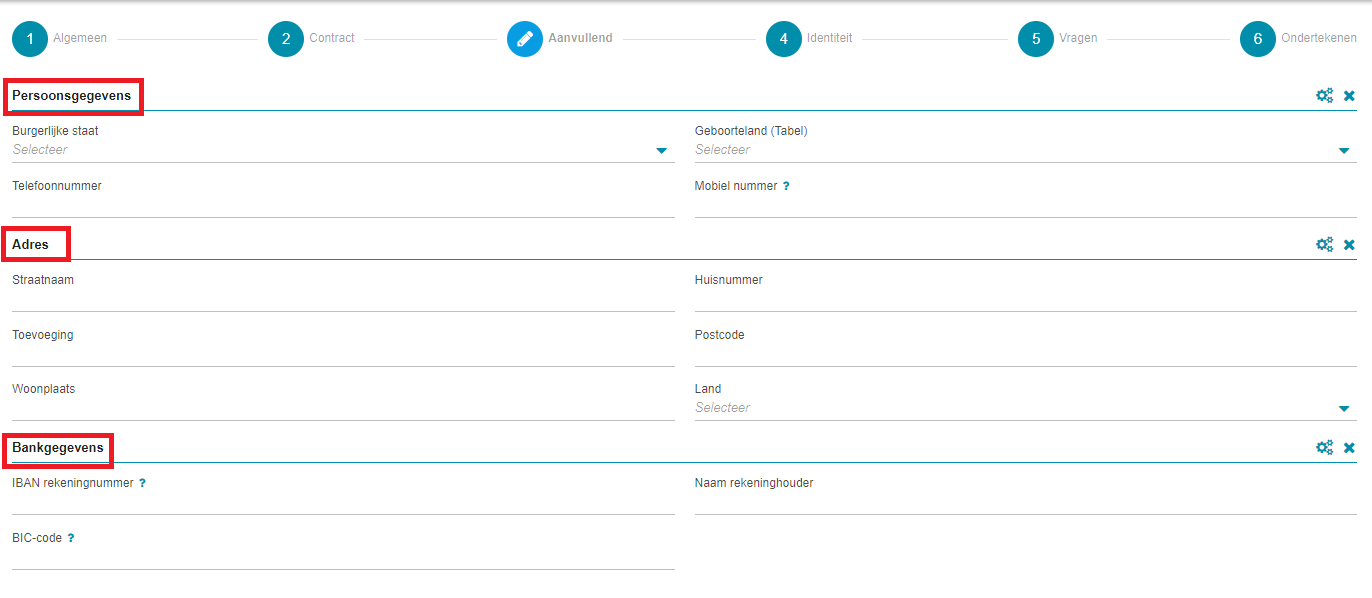The image size is (1372, 598).
Task: Remove the Bankgegevens section with X icon
Action: [x=1349, y=448]
